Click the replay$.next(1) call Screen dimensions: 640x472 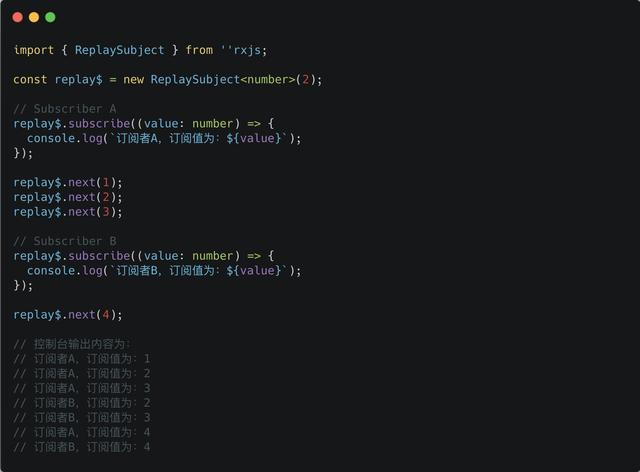(68, 182)
